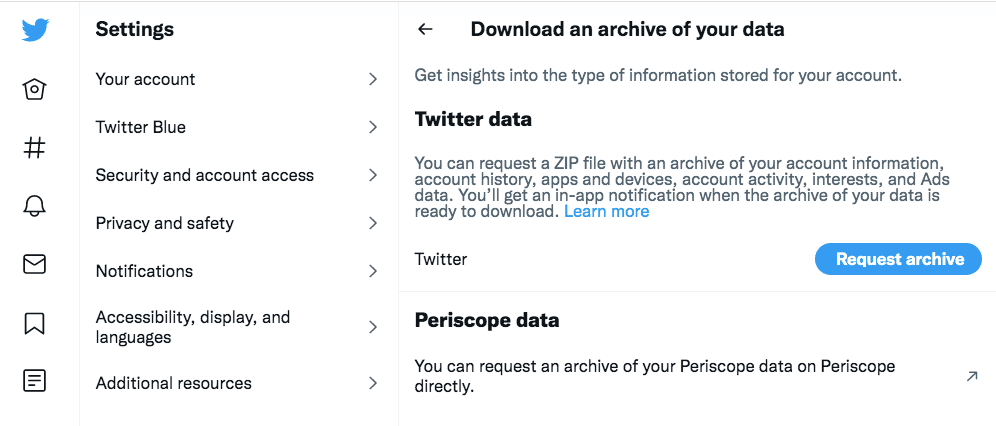Image resolution: width=996 pixels, height=426 pixels.
Task: Open Lists icon in sidebar
Action: coord(34,381)
